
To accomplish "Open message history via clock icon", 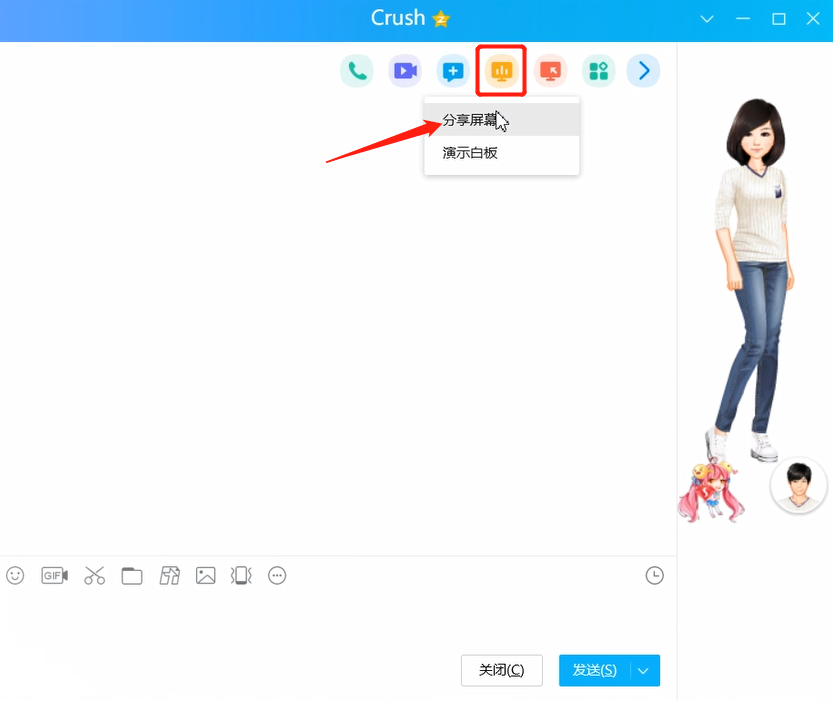I will pyautogui.click(x=655, y=575).
